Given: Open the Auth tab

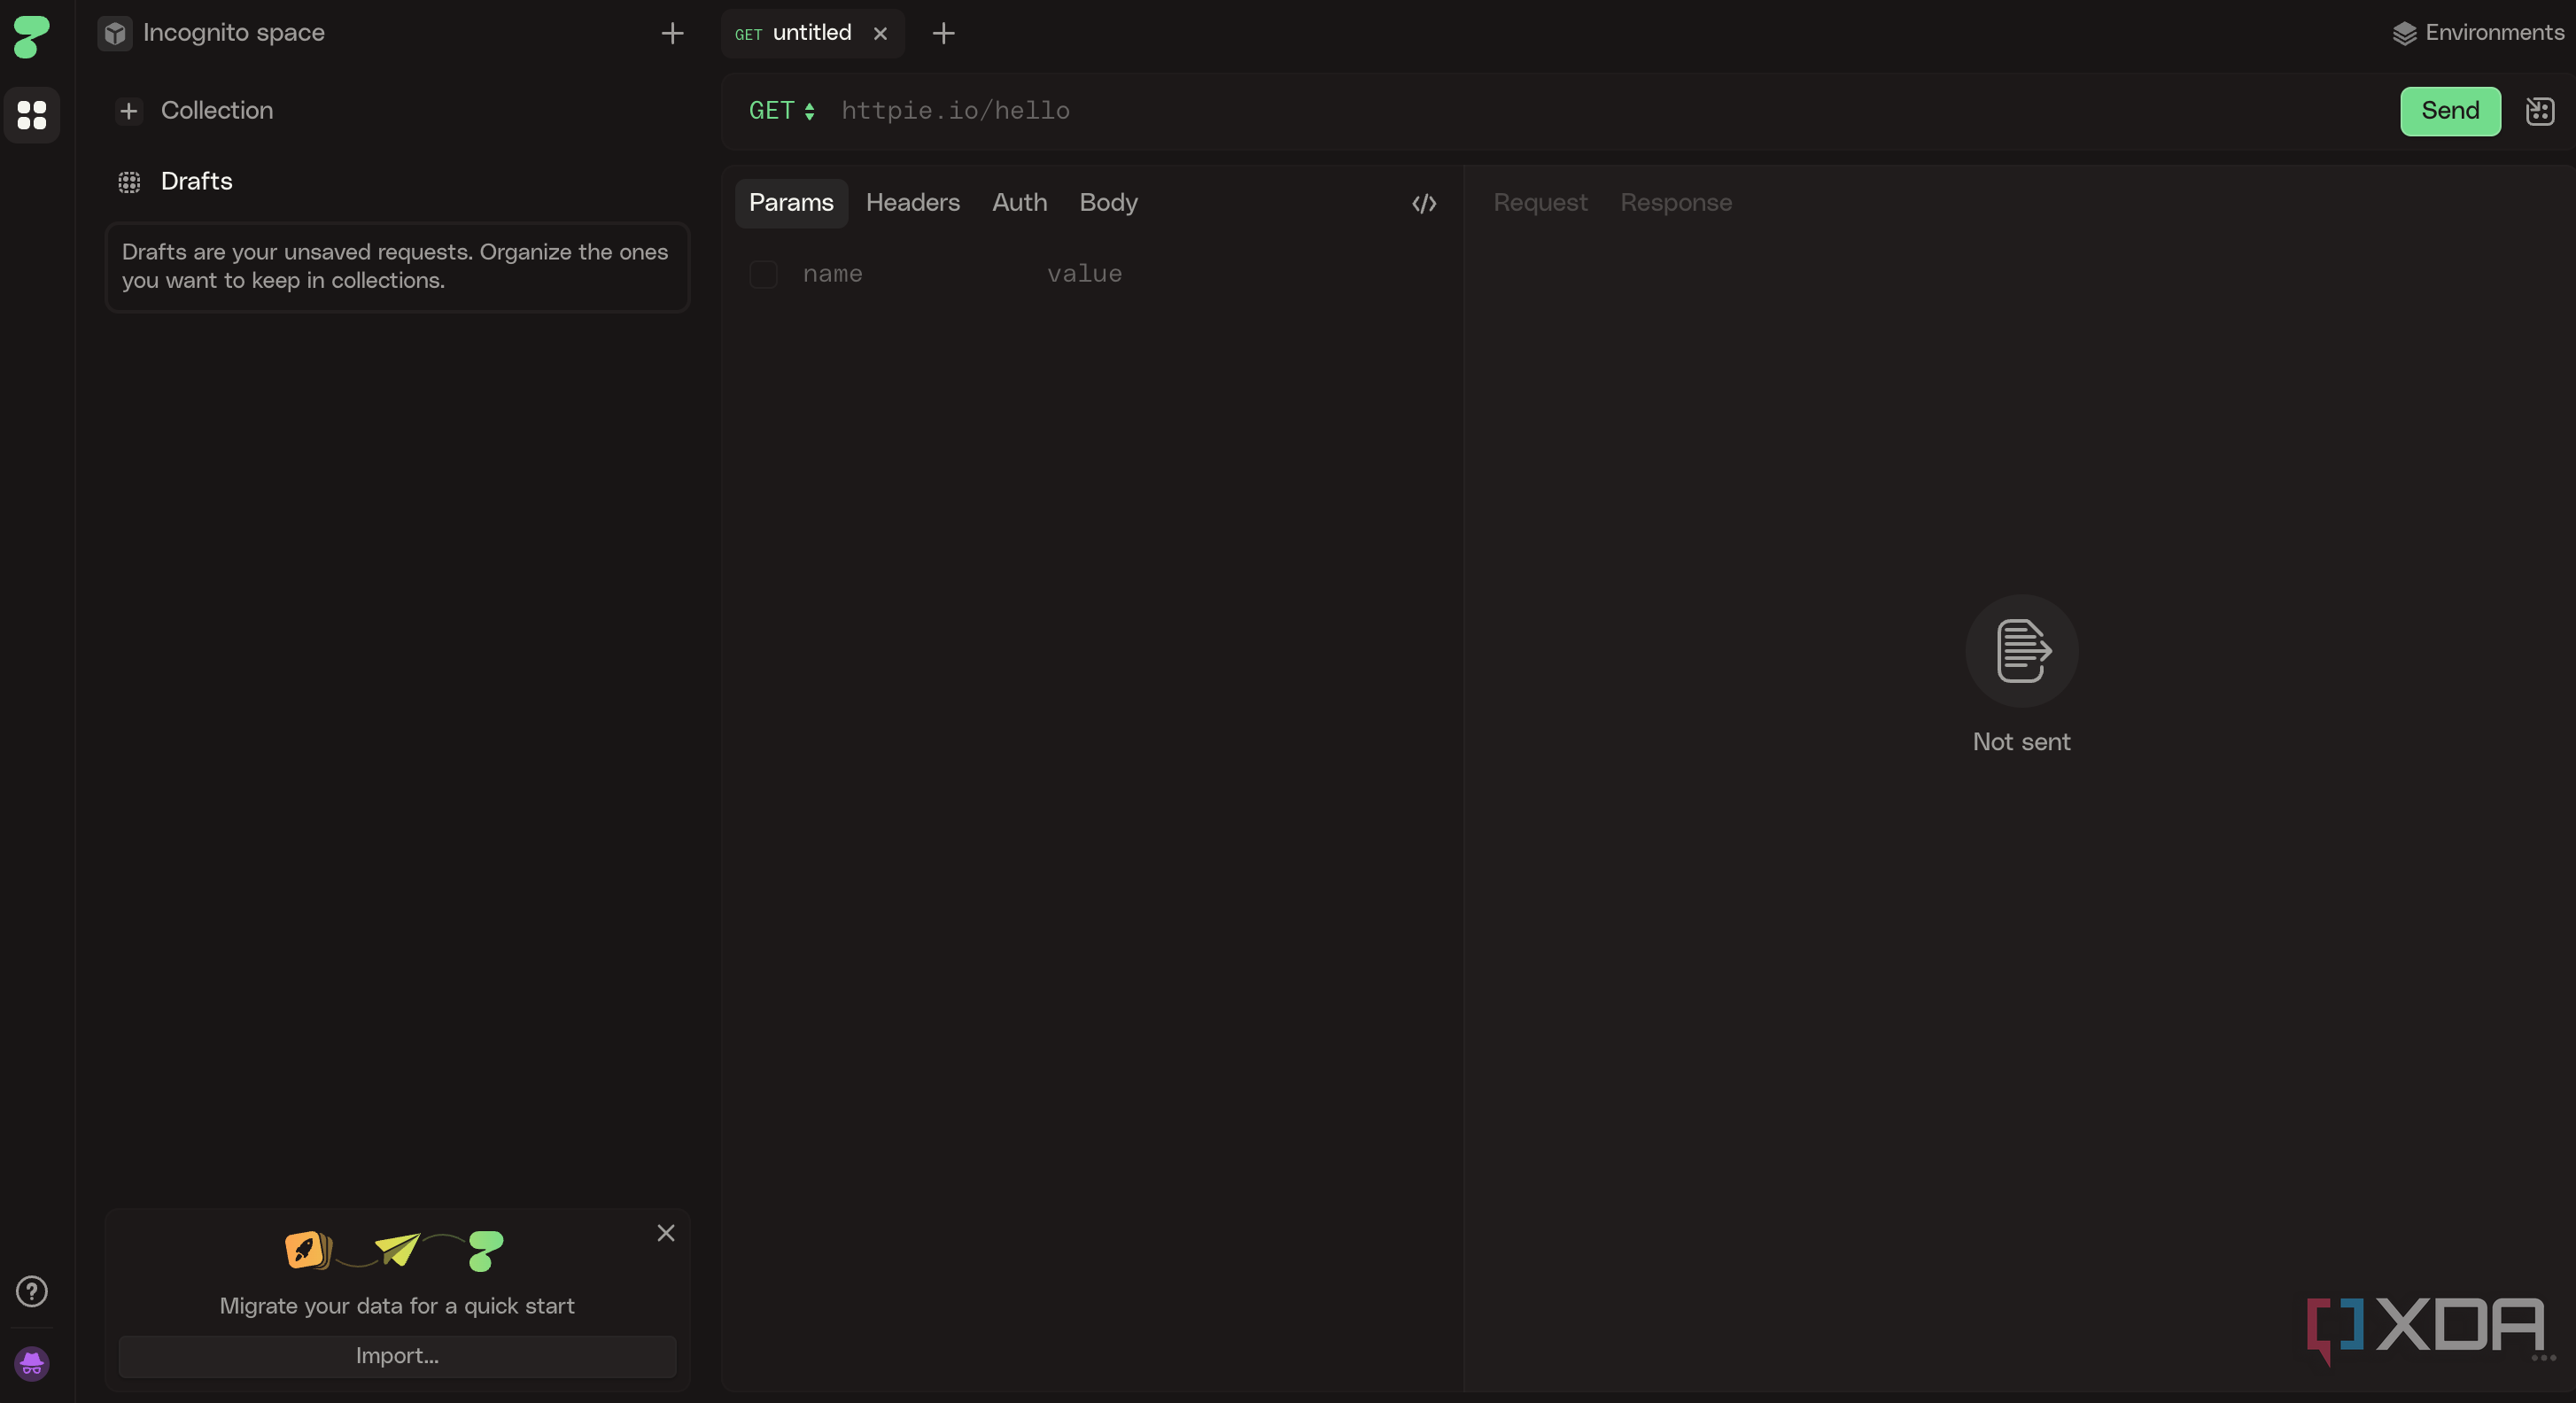Looking at the screenshot, I should click(x=1019, y=203).
